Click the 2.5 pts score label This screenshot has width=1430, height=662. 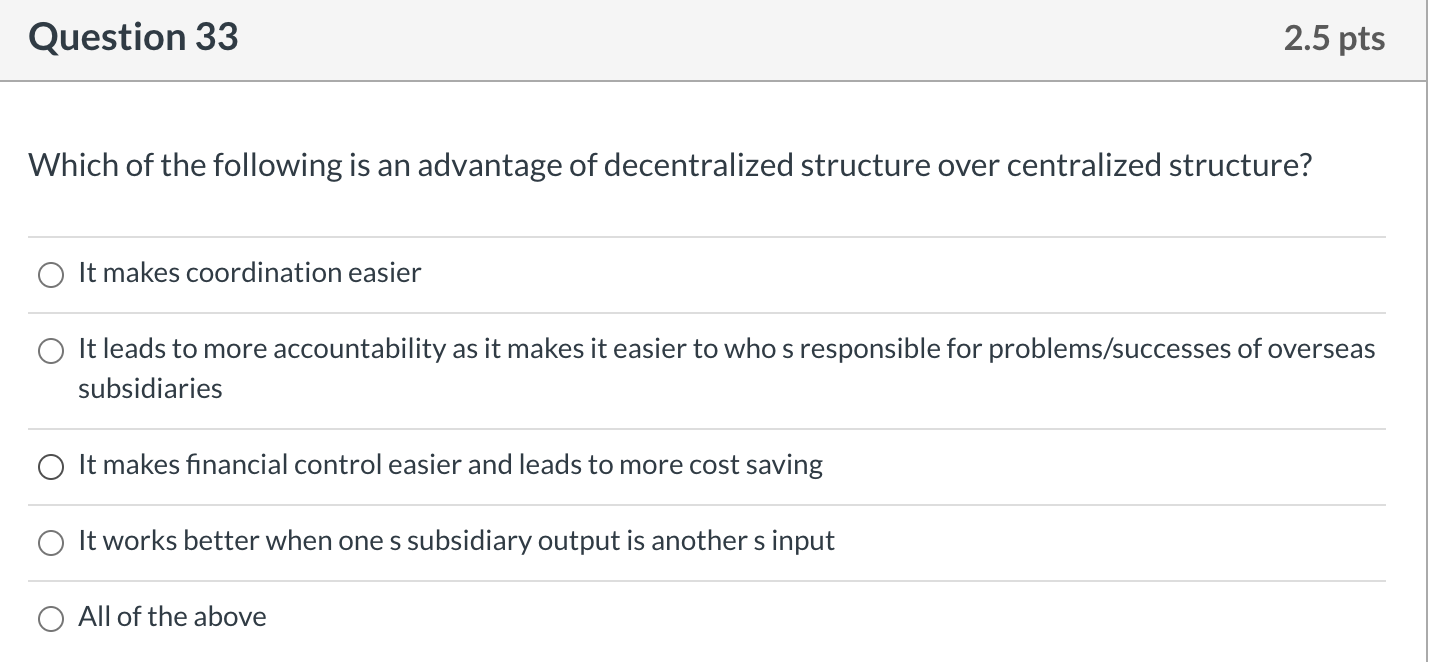pos(1335,38)
